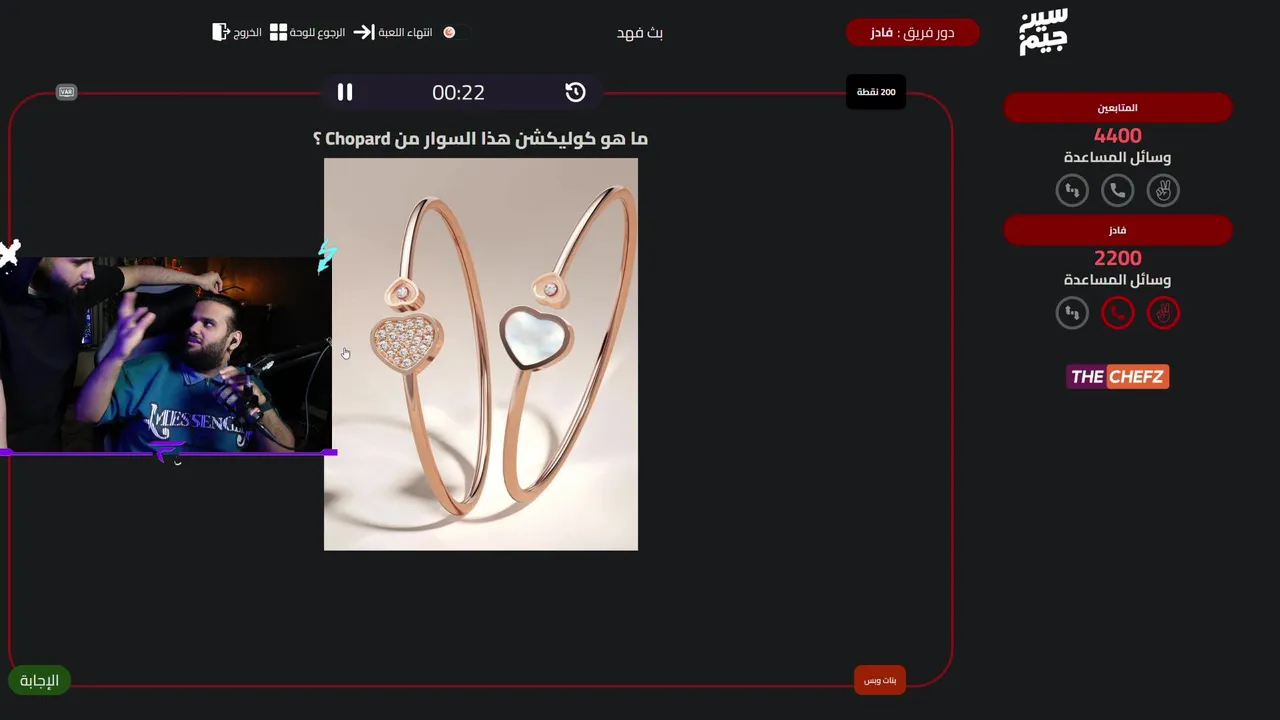Click the end game arrow icon
1280x720 pixels.
tap(363, 32)
